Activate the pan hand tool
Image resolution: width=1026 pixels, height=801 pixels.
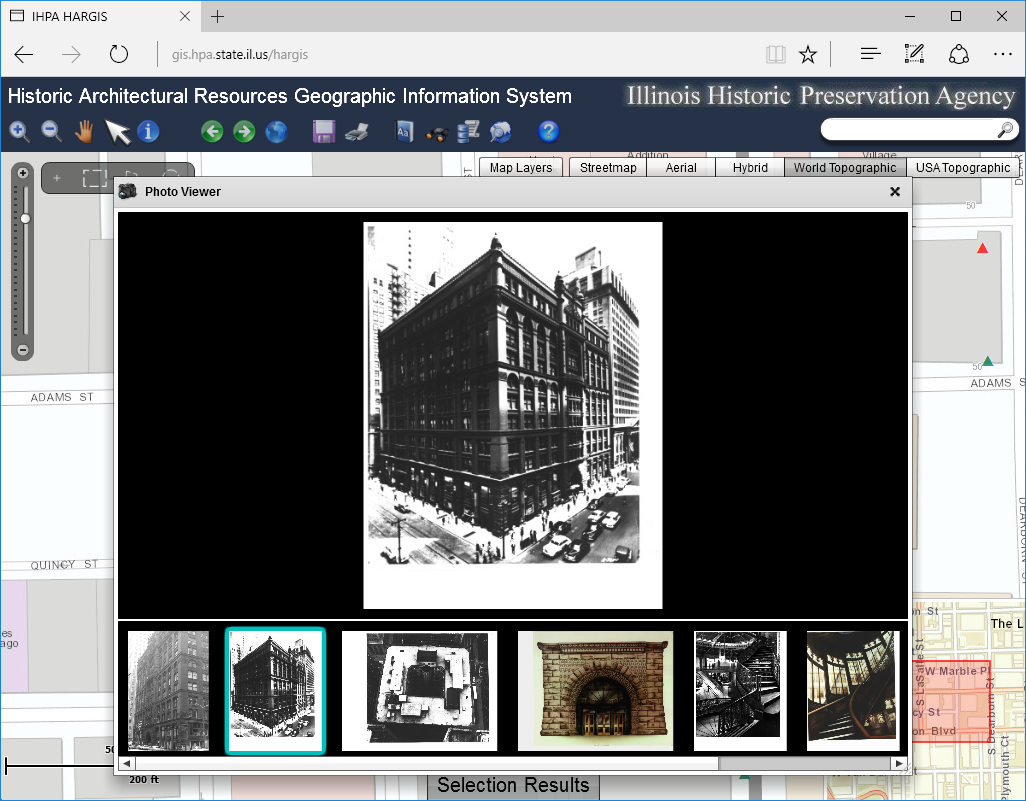pos(84,131)
